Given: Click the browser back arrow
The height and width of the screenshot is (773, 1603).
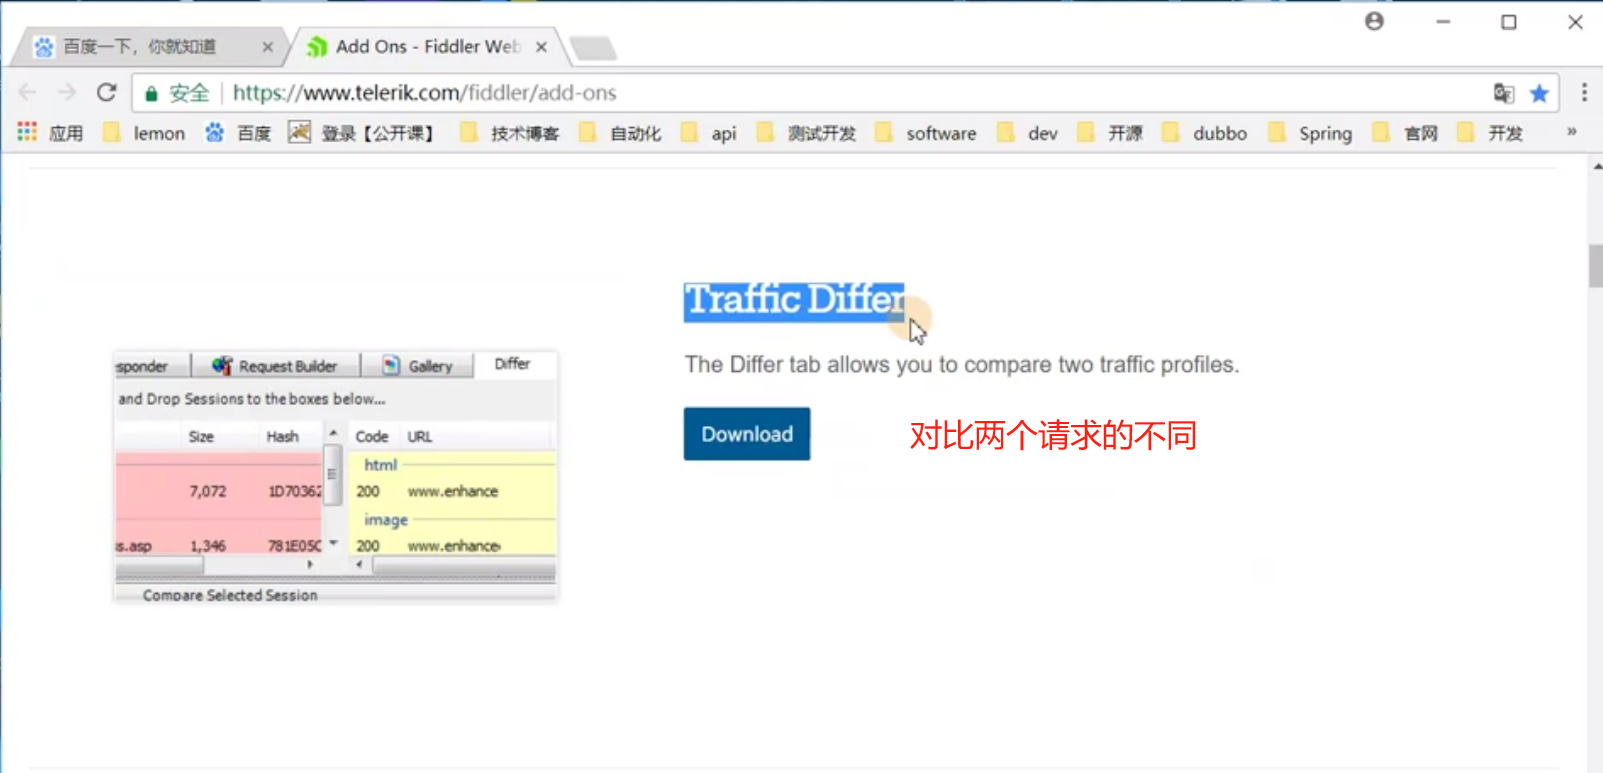Looking at the screenshot, I should [x=28, y=93].
